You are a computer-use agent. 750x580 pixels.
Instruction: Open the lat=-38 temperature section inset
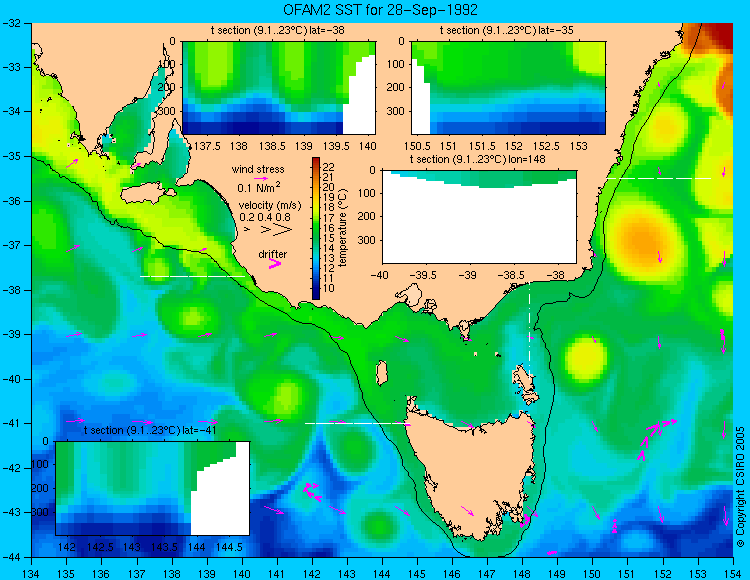click(279, 88)
